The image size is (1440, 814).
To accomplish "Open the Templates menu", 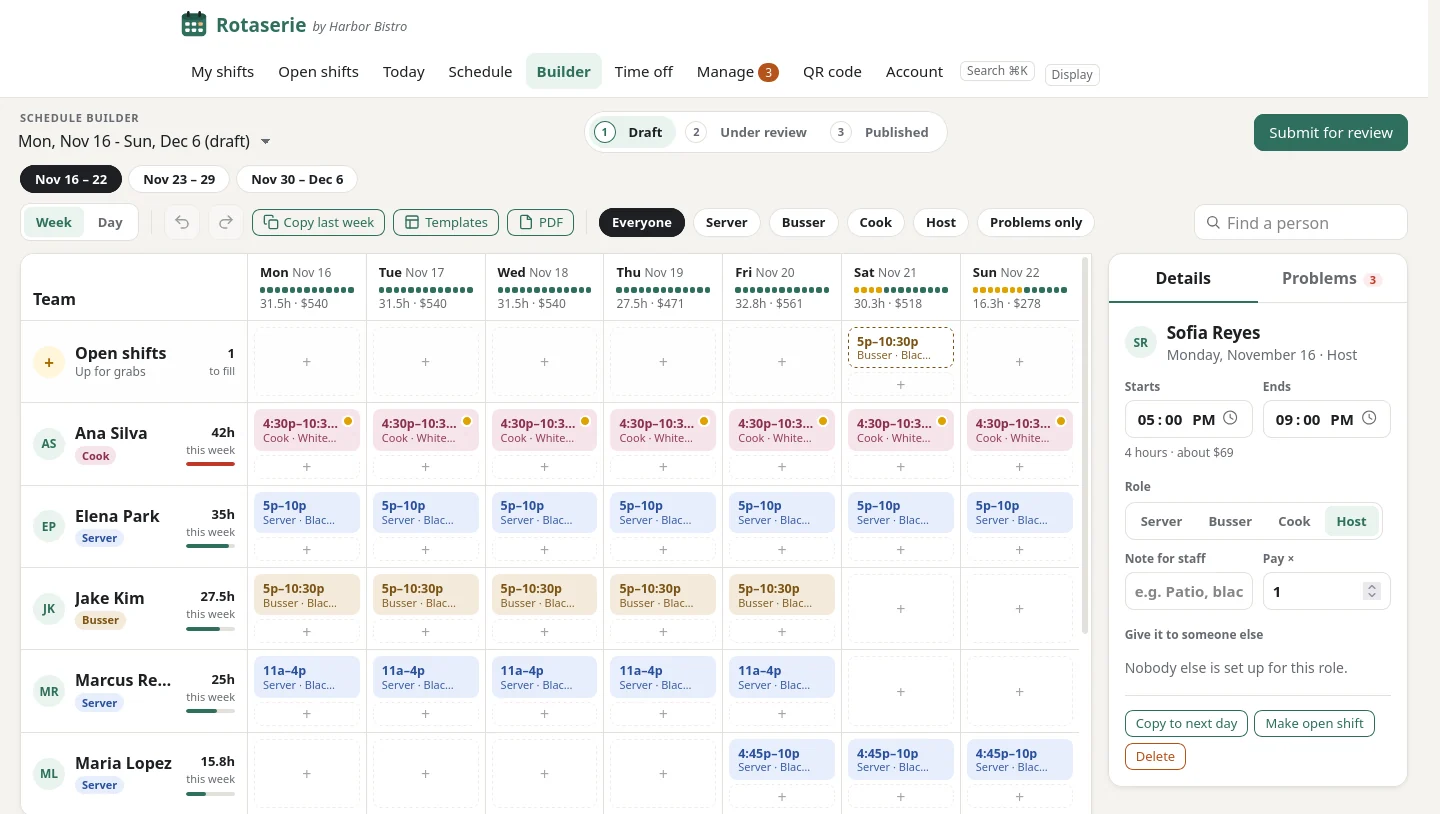I will tap(446, 222).
